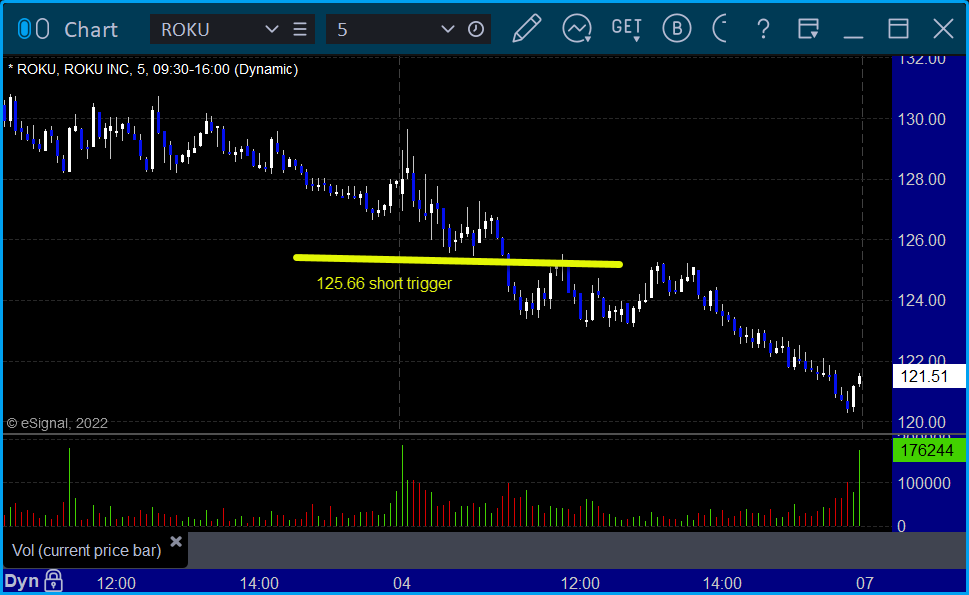Click the Chart window title
This screenshot has width=969, height=595.
pos(91,30)
